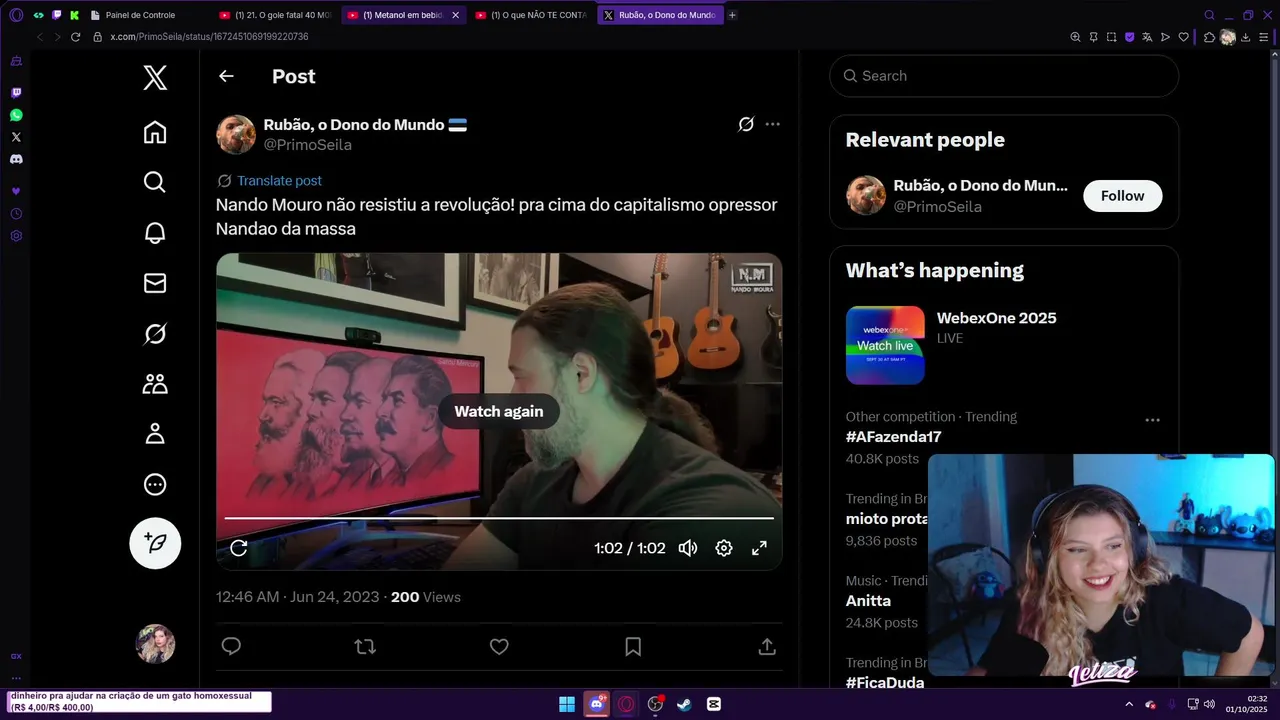Compose a new post with feather button
This screenshot has width=1280, height=720.
coord(155,543)
